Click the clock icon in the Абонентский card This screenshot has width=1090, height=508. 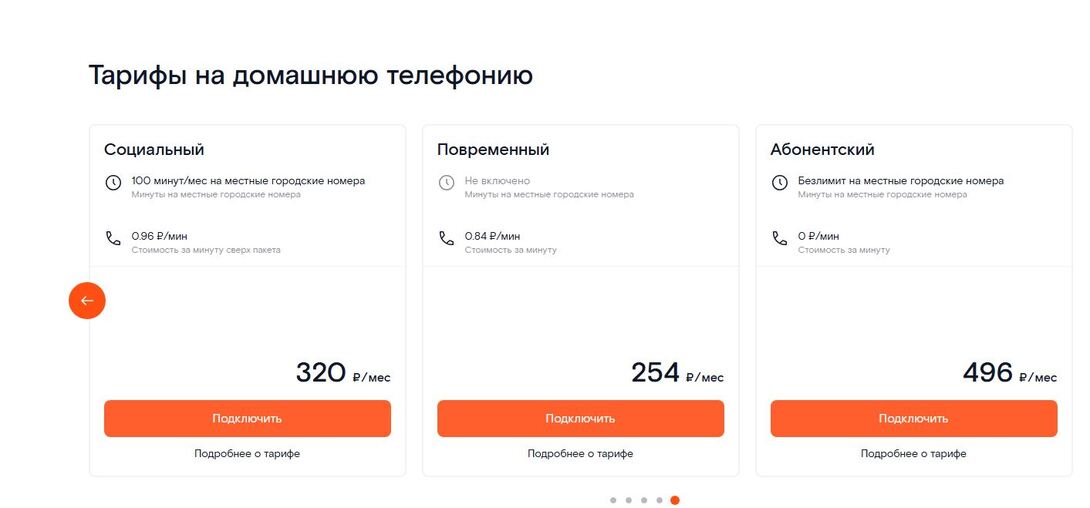779,183
